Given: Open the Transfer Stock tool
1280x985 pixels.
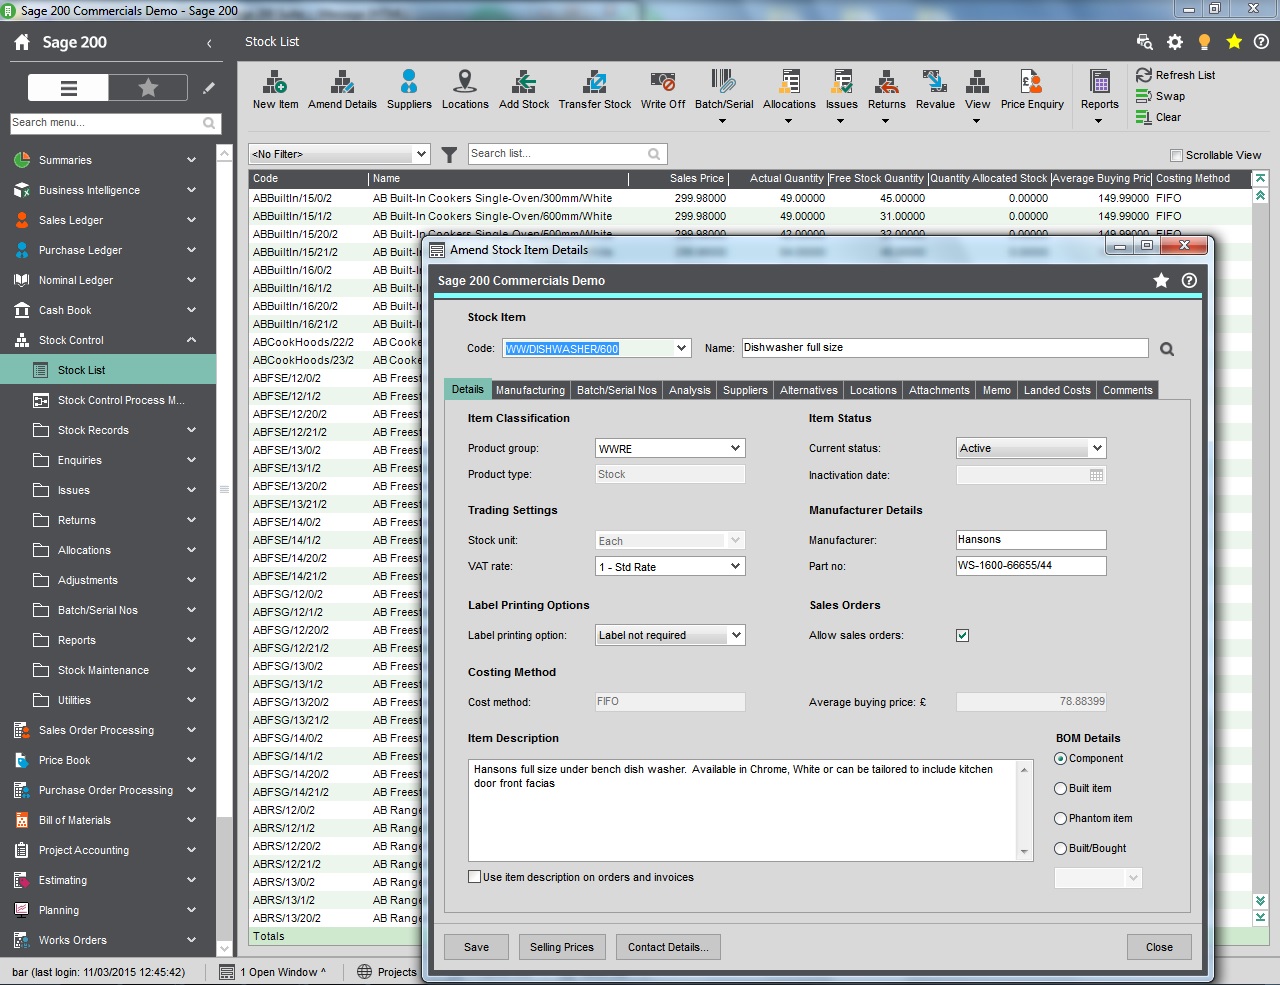Looking at the screenshot, I should click(x=595, y=90).
